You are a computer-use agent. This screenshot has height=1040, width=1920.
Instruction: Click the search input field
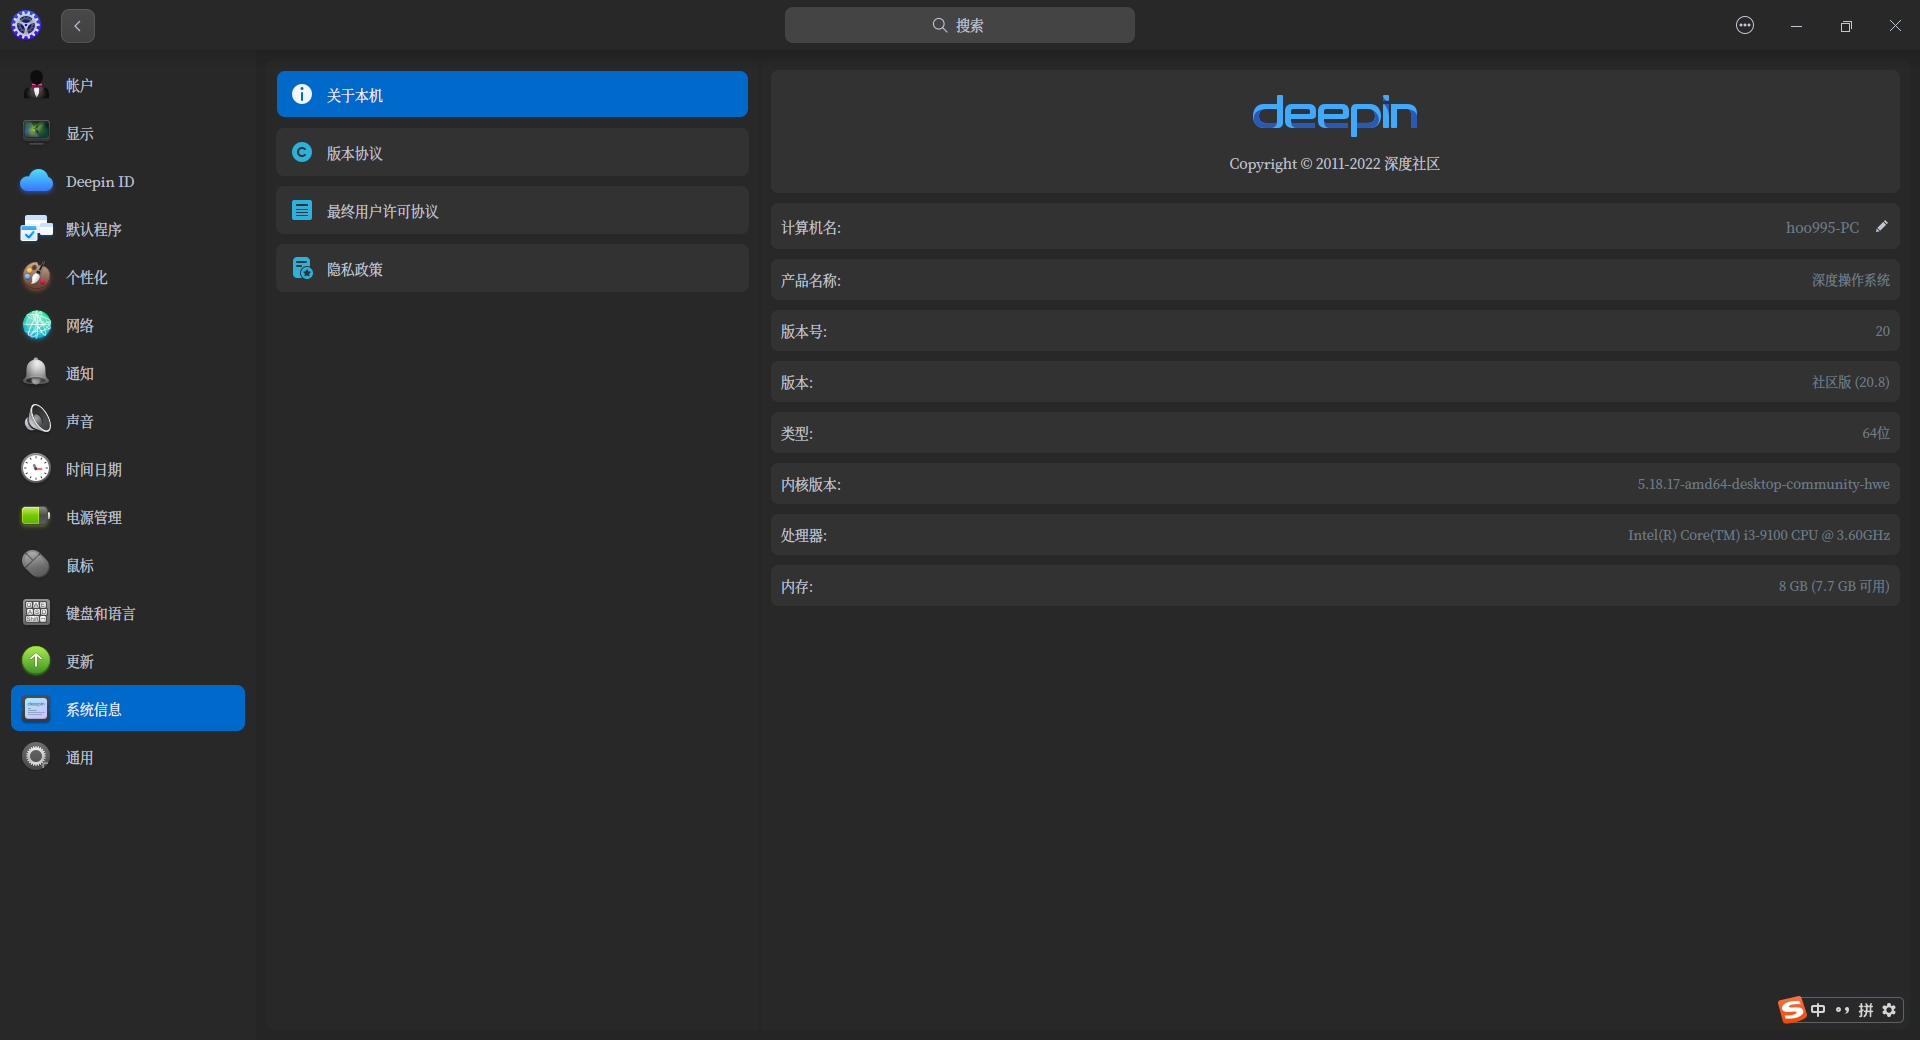(x=958, y=25)
